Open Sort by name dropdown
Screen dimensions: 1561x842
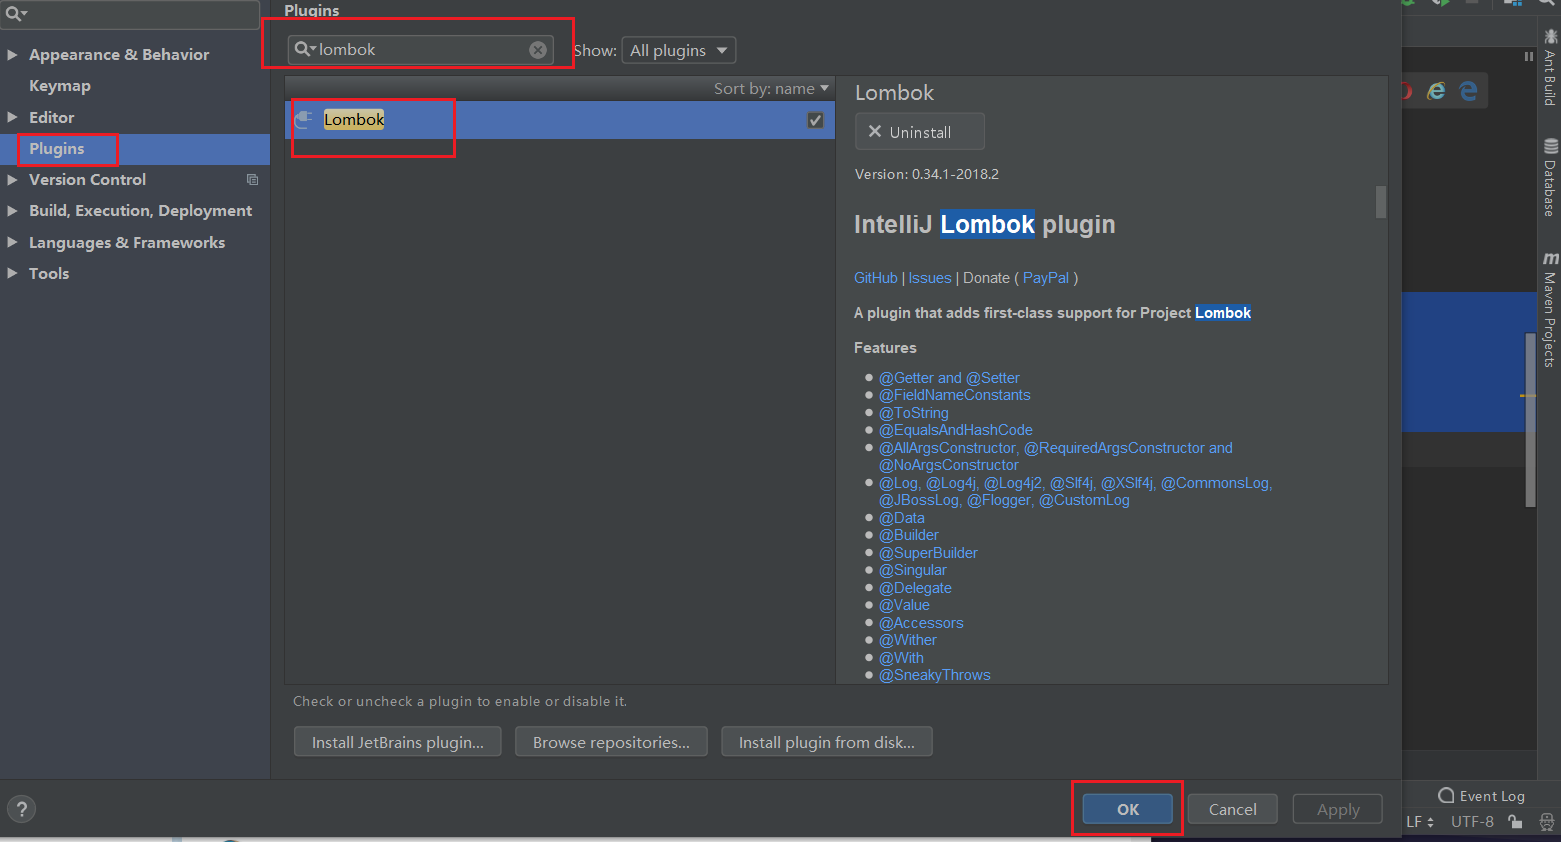(771, 89)
